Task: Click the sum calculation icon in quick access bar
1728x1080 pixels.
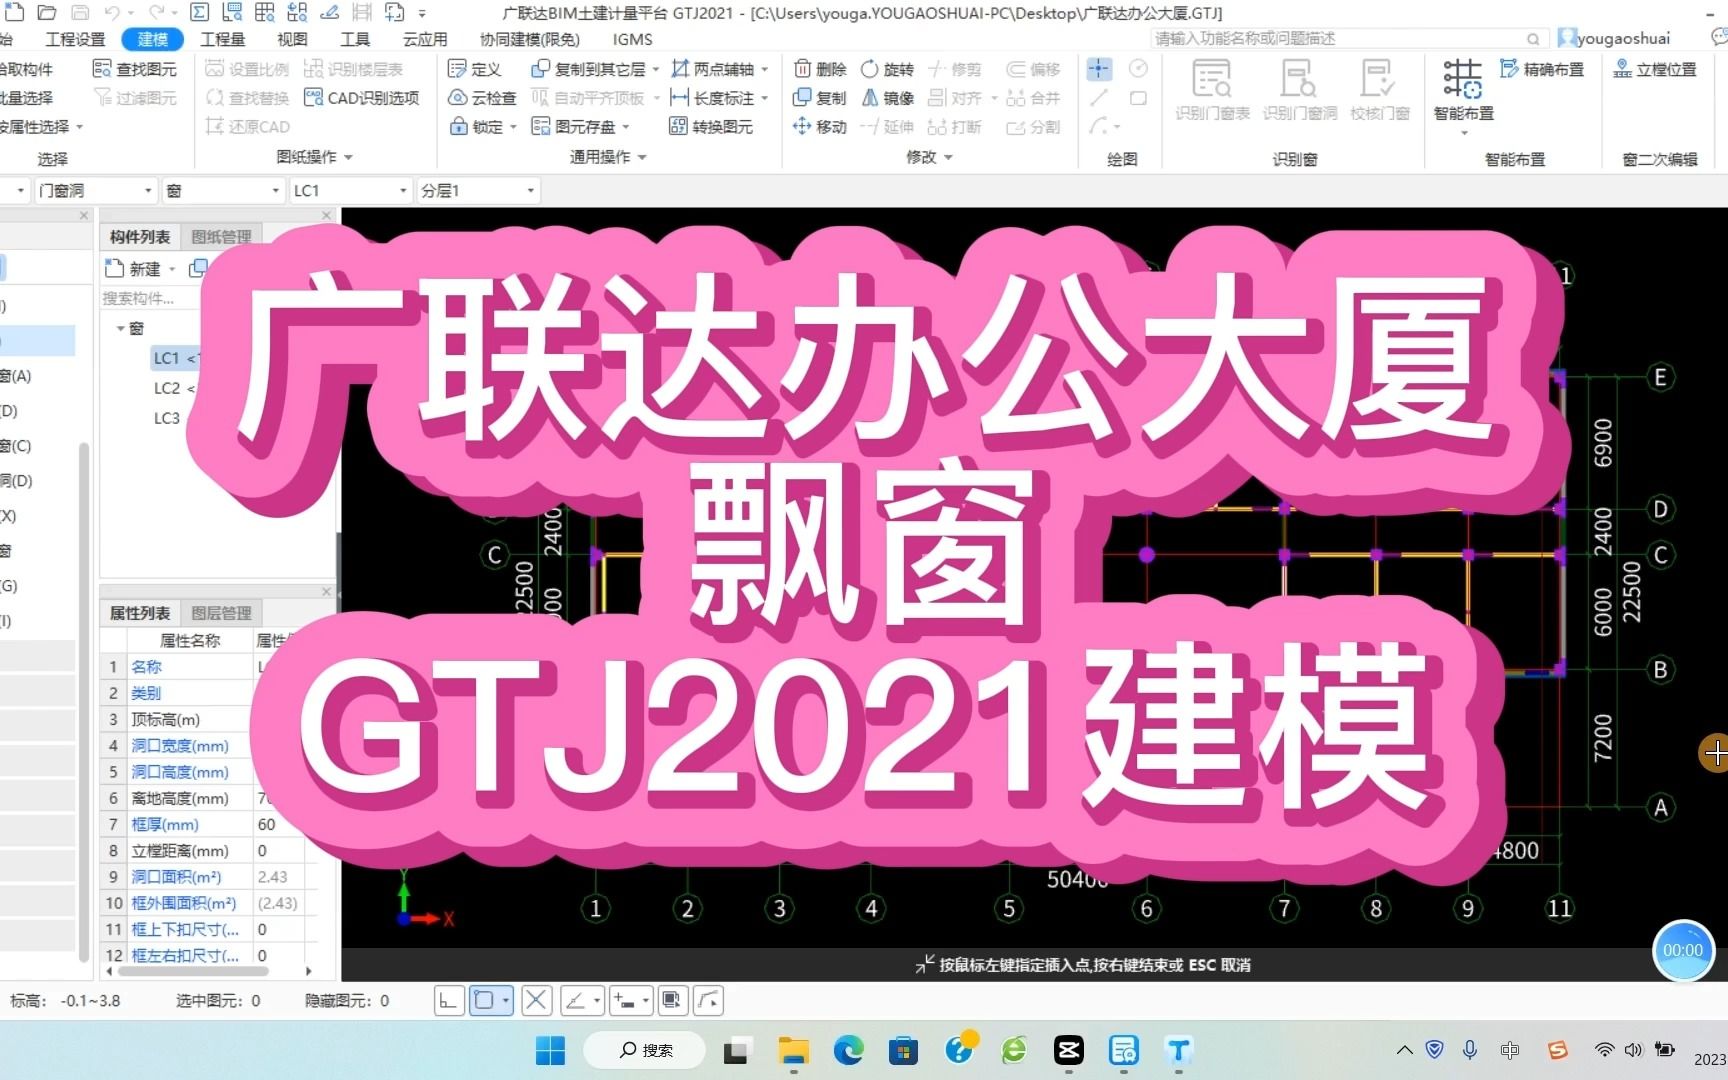Action: [x=199, y=13]
